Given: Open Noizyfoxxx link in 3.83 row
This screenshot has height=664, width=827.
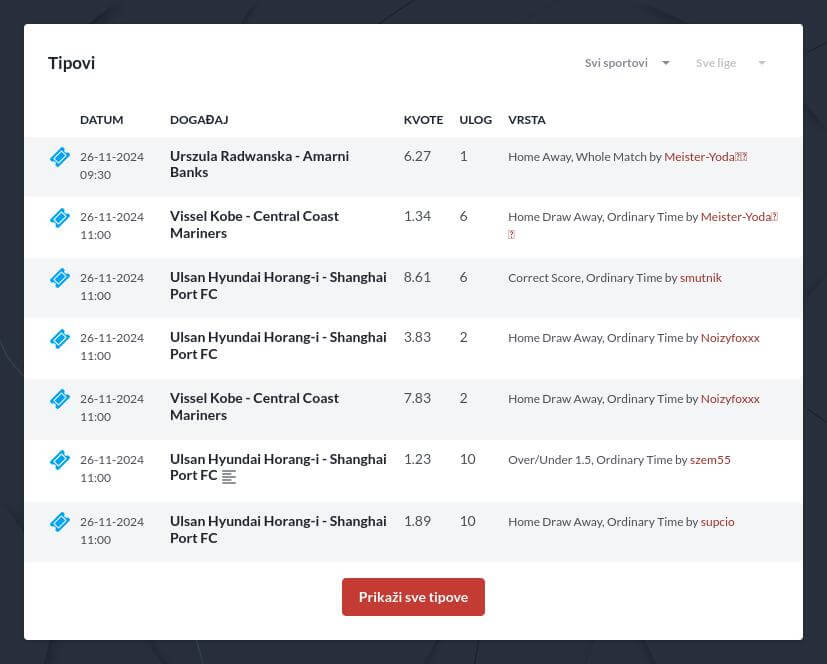Looking at the screenshot, I should 730,338.
